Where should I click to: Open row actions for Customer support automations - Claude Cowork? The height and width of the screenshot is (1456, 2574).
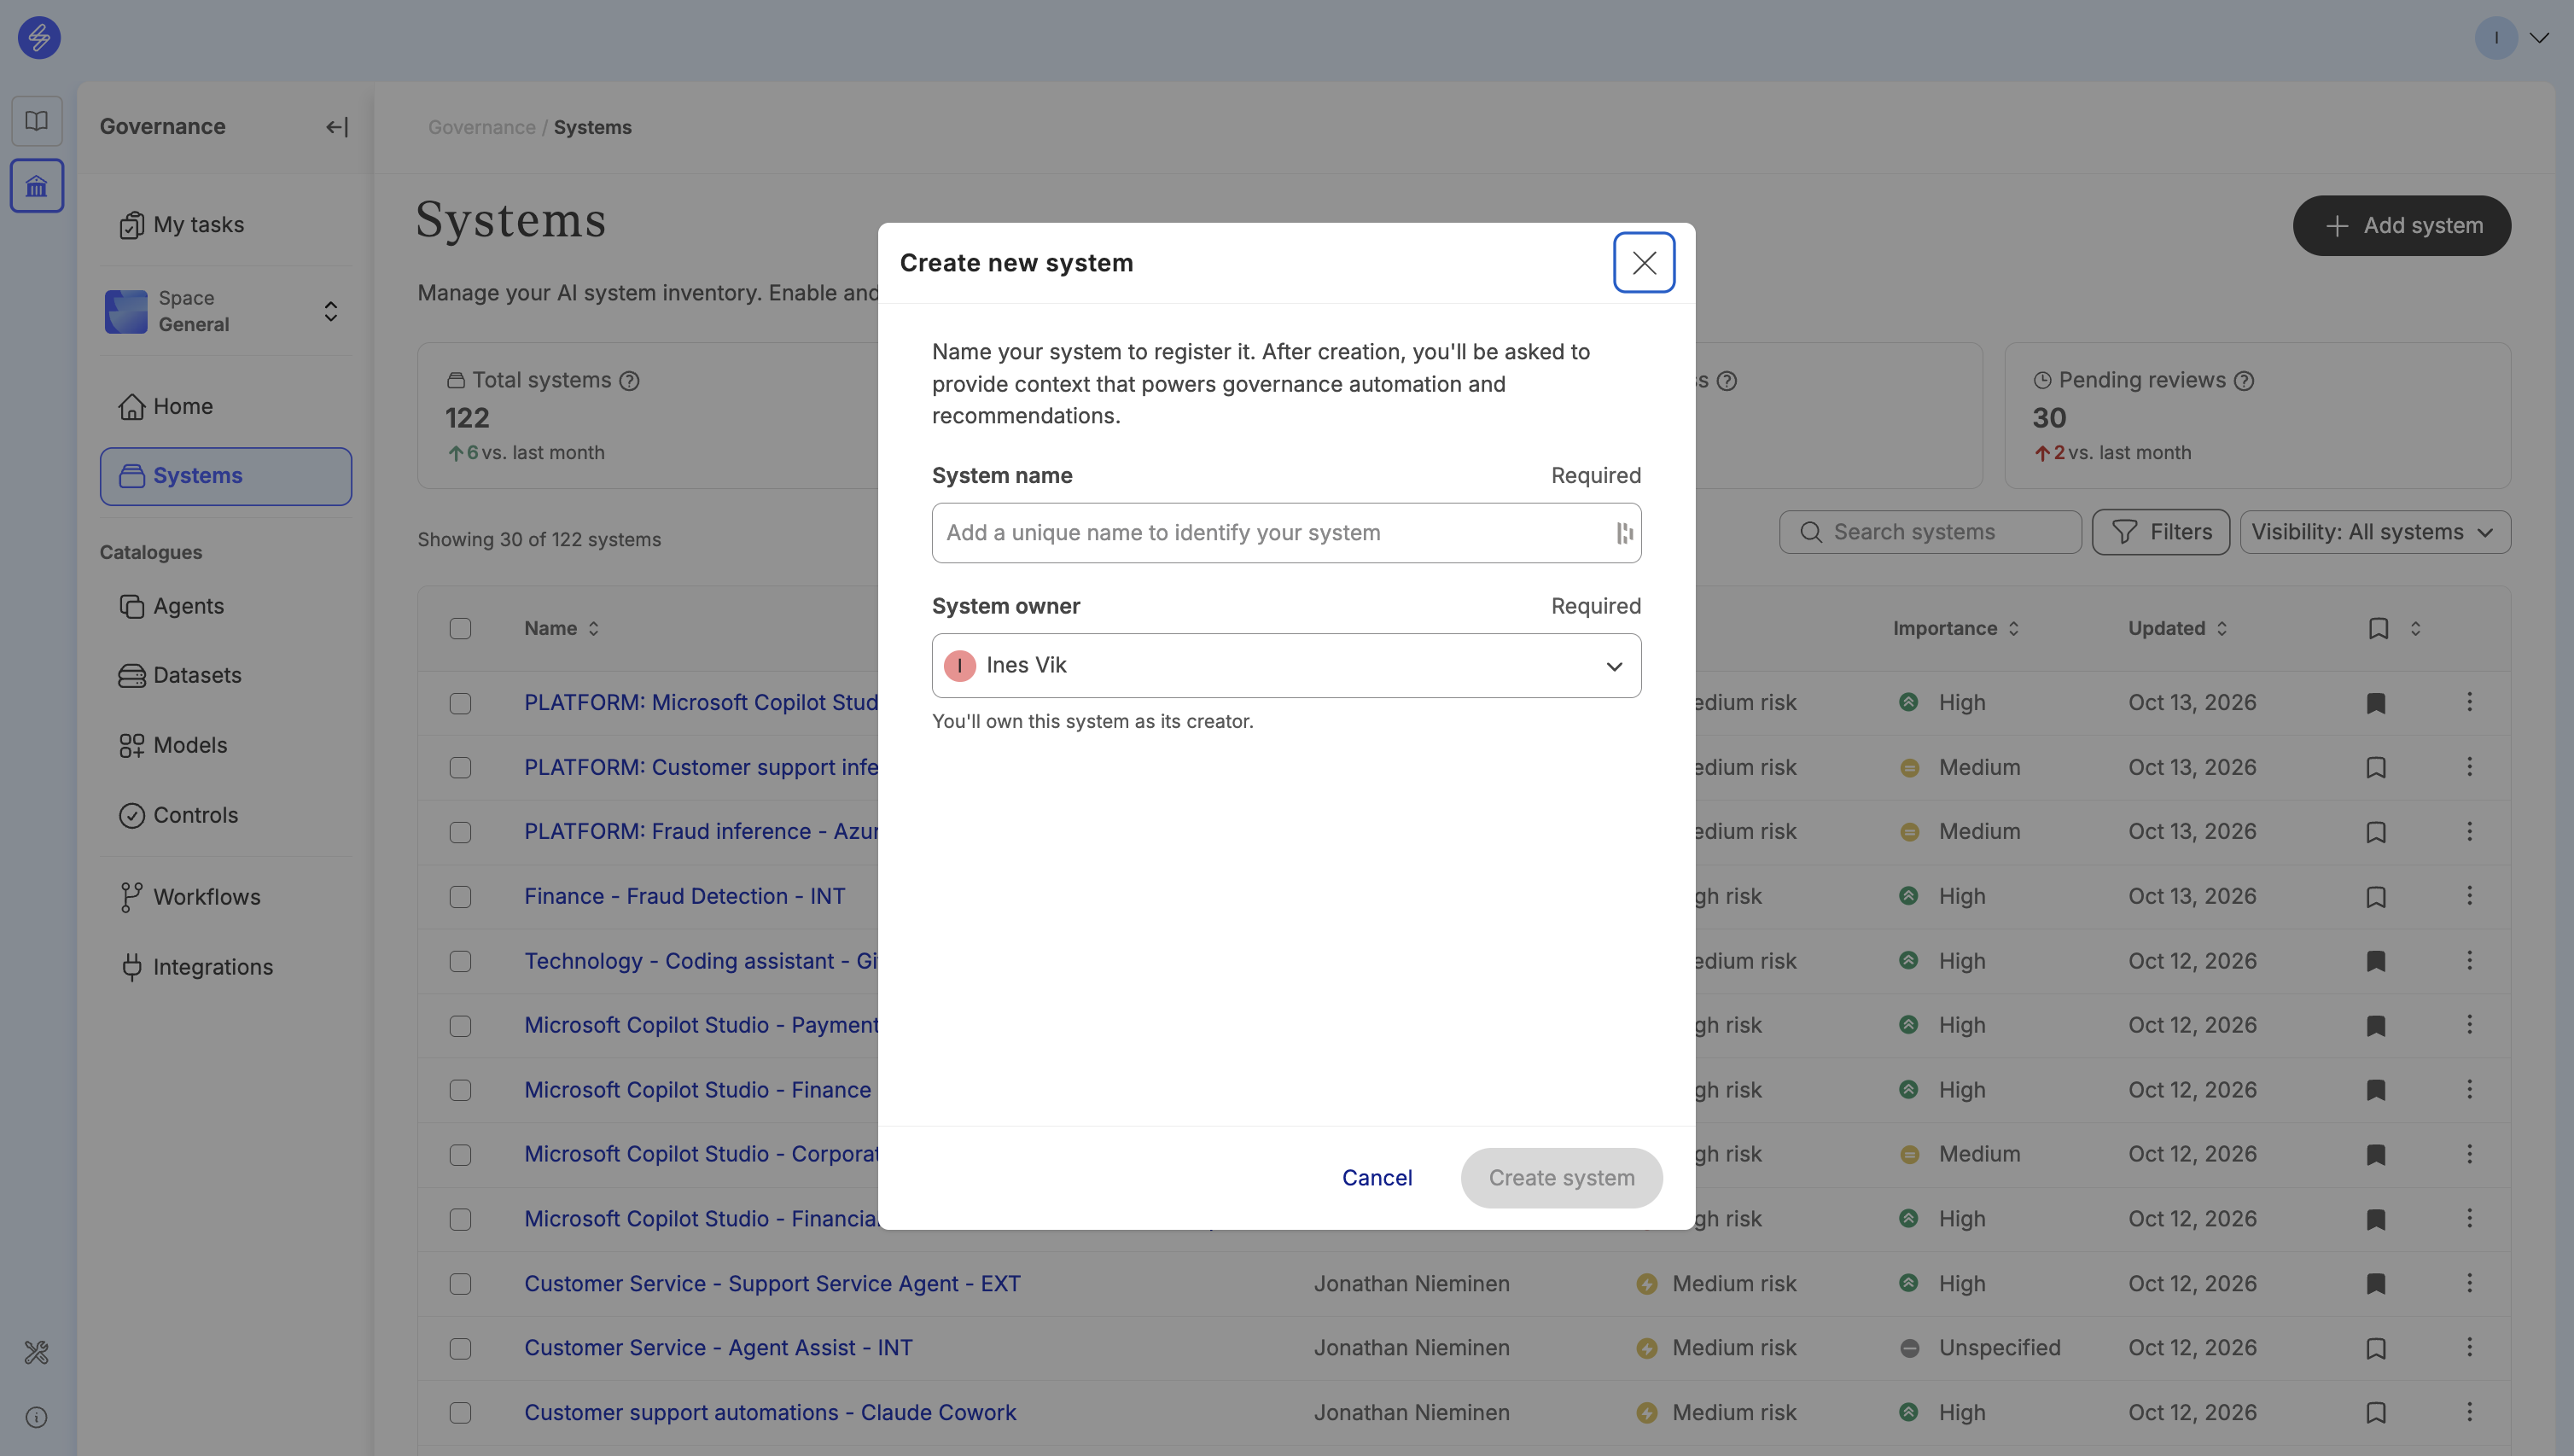point(2469,1412)
